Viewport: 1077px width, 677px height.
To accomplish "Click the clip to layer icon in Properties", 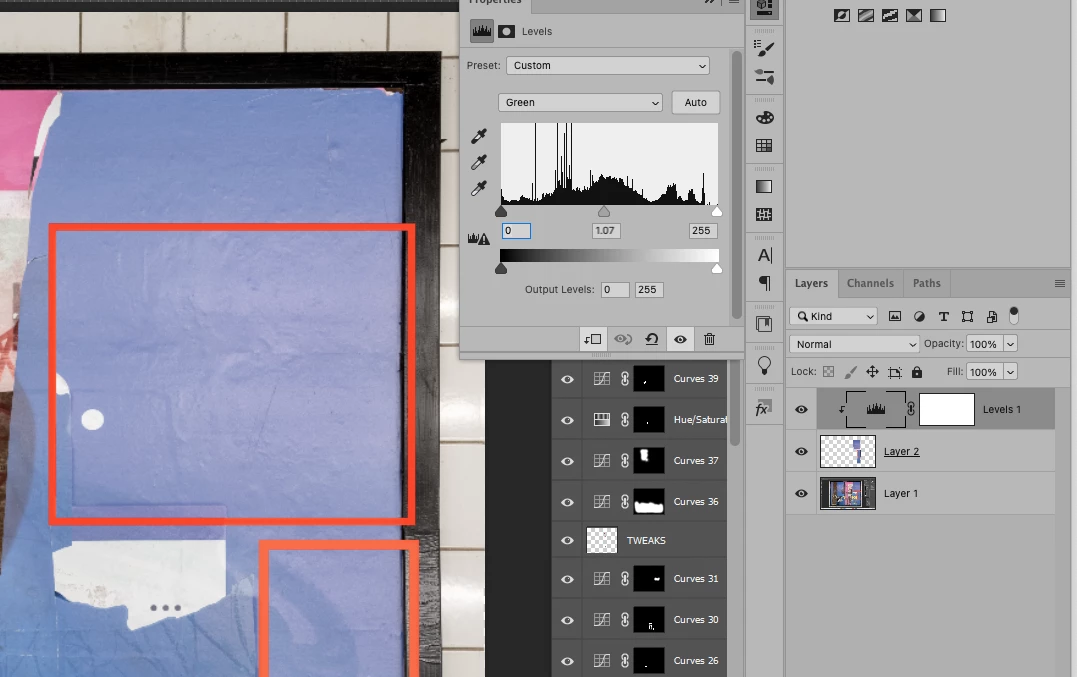I will [x=593, y=339].
